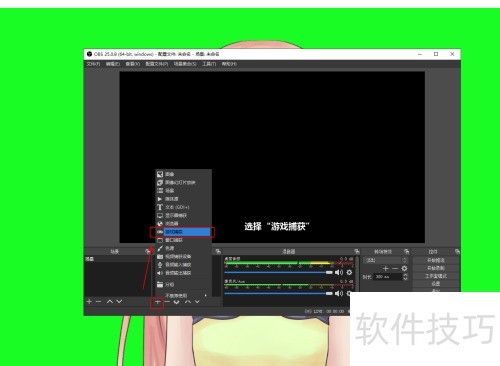Open the scene transition type dropdown
500x366 pixels.
click(x=386, y=260)
